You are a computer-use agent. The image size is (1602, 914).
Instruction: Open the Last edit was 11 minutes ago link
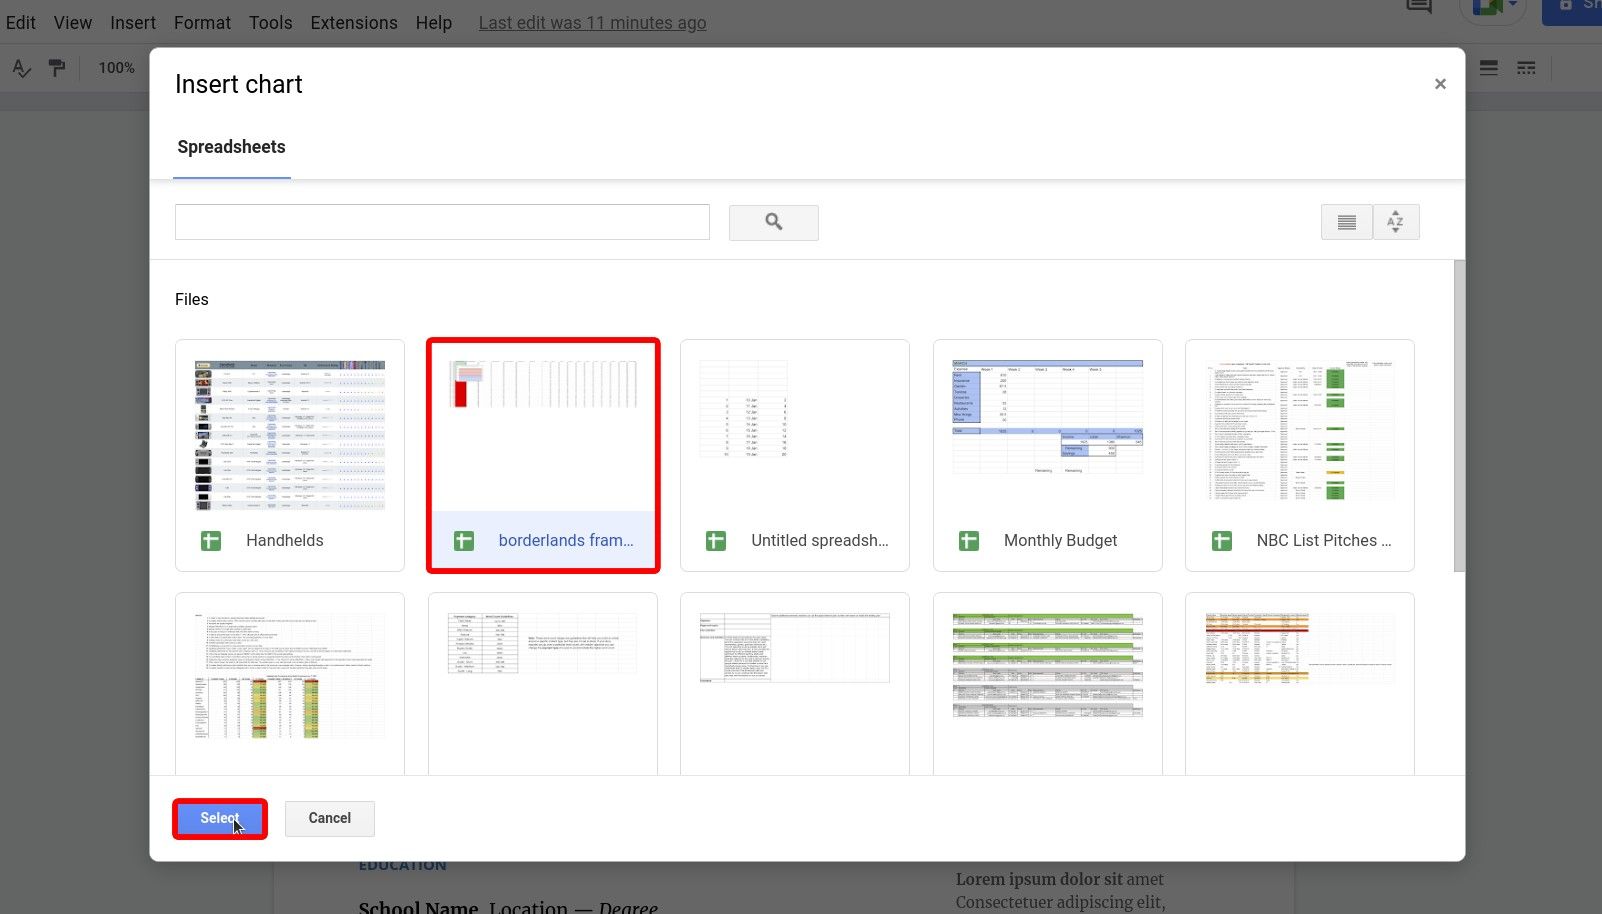pyautogui.click(x=592, y=22)
